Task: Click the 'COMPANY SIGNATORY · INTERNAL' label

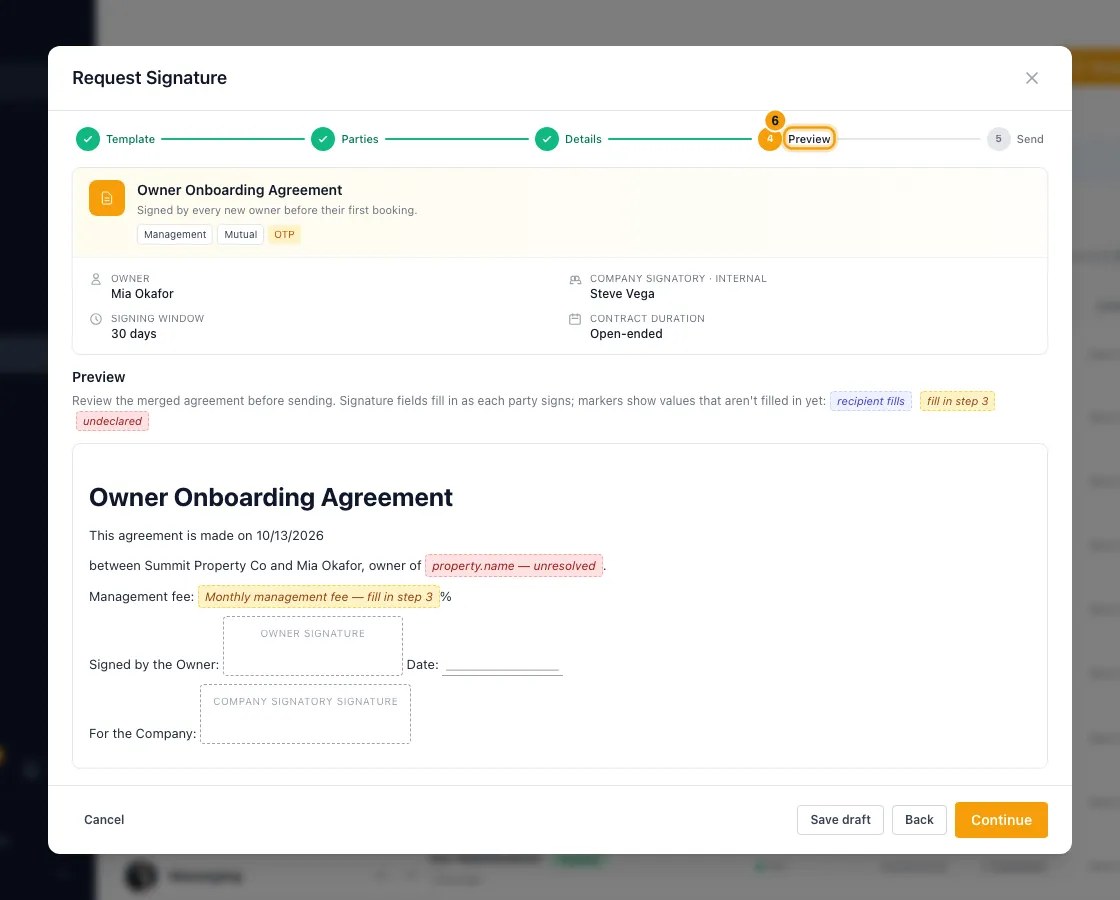Action: pyautogui.click(x=678, y=279)
